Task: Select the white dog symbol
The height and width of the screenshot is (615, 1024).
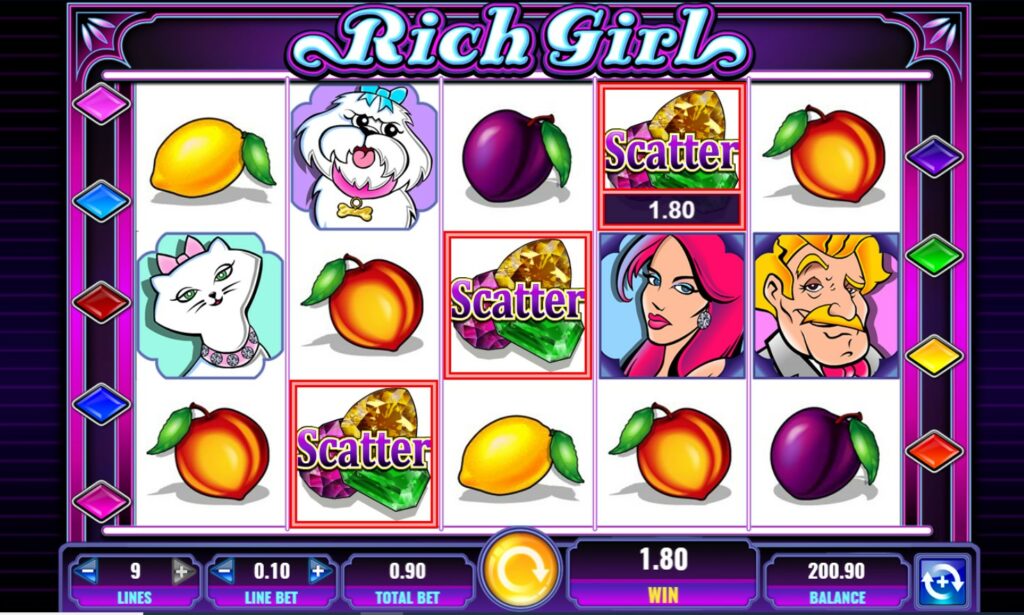Action: 363,156
